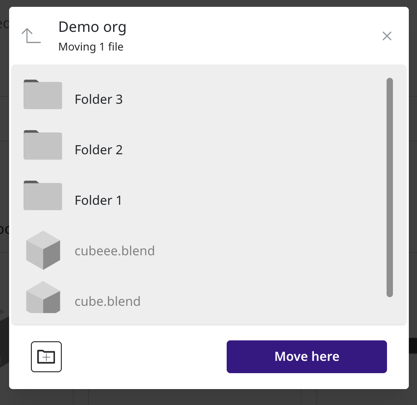This screenshot has width=417, height=405.
Task: Click the file list scrollbar
Action: tap(390, 187)
